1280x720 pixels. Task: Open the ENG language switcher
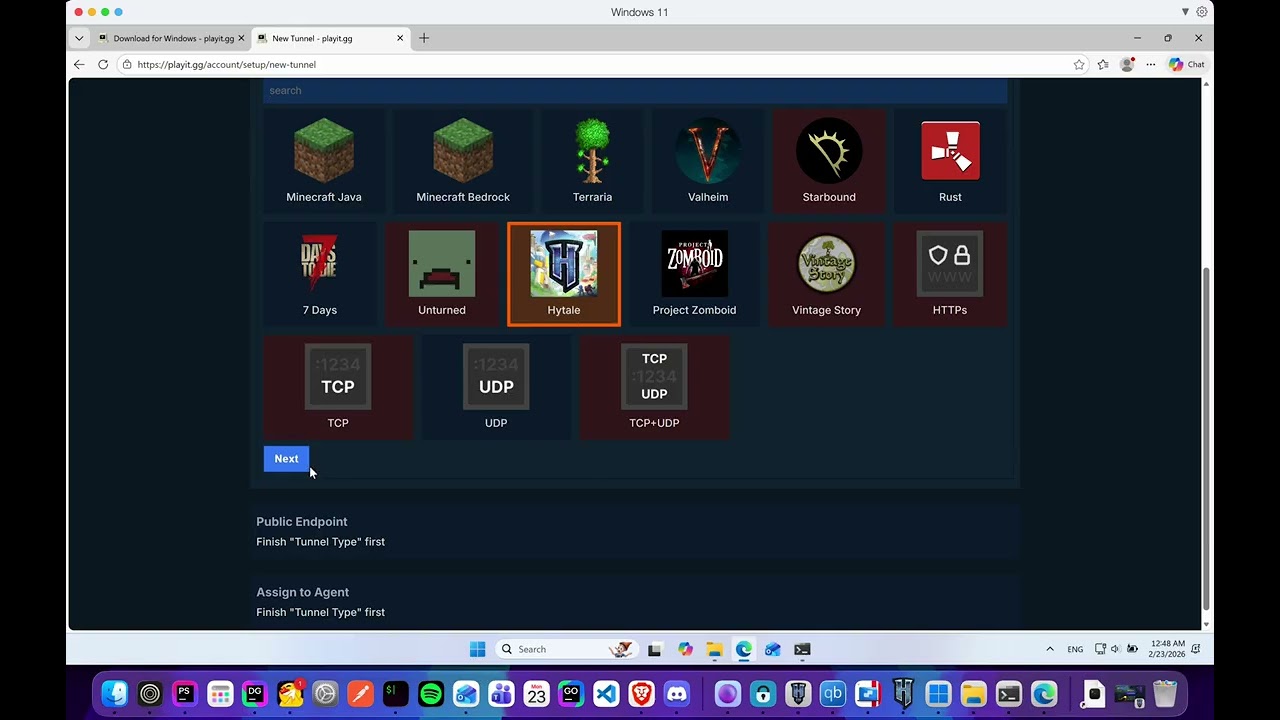[1075, 649]
